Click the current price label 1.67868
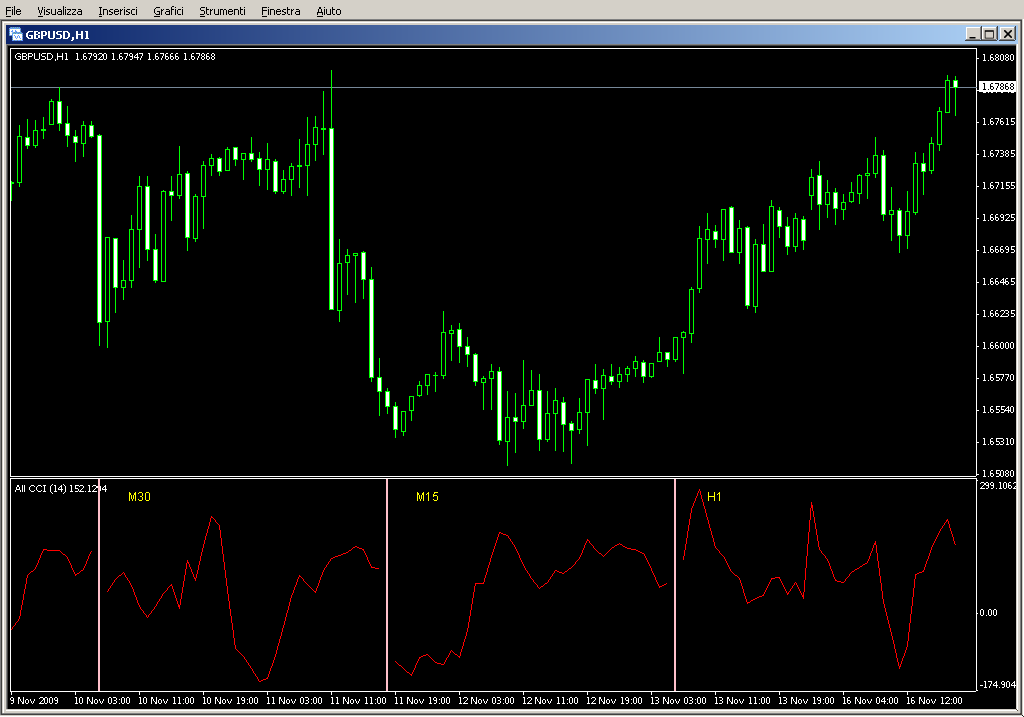 [998, 87]
